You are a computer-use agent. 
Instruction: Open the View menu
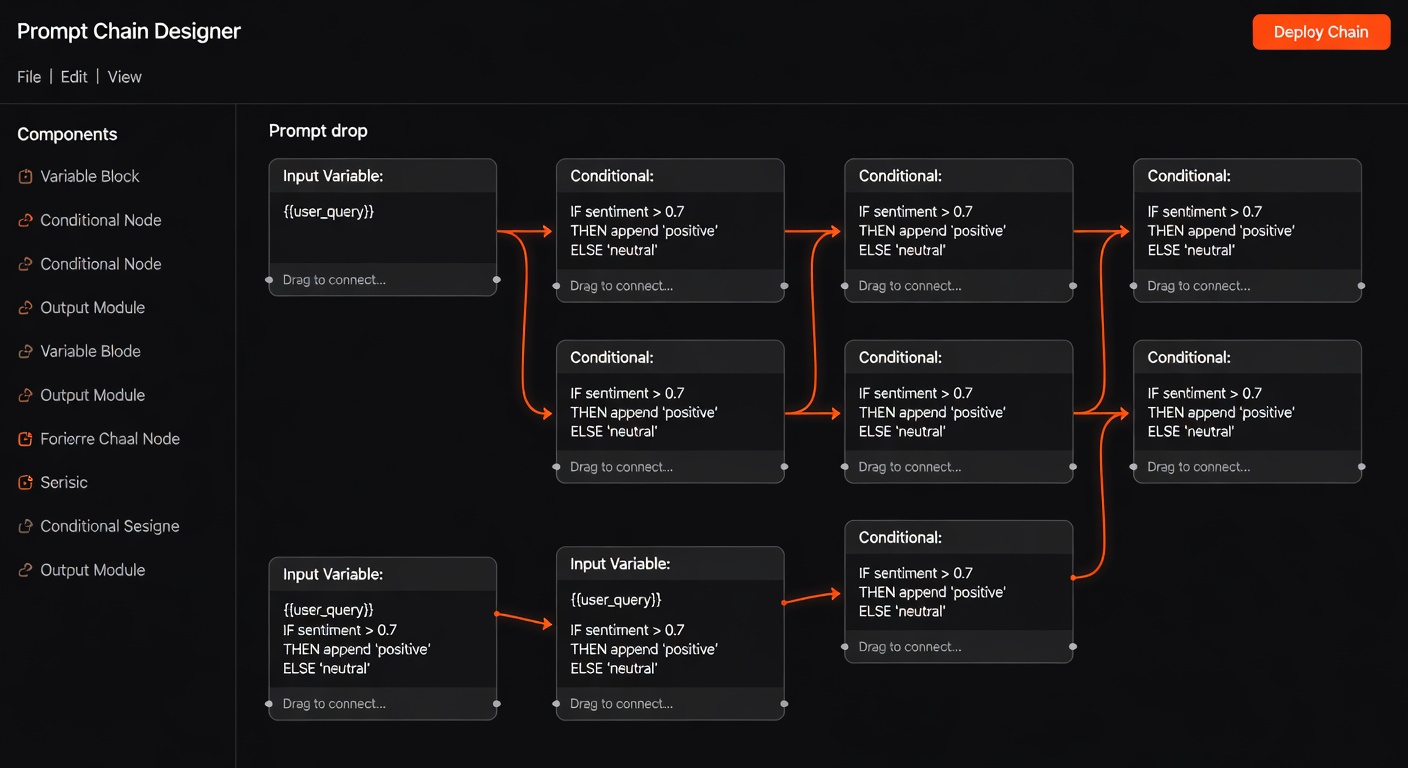(124, 77)
